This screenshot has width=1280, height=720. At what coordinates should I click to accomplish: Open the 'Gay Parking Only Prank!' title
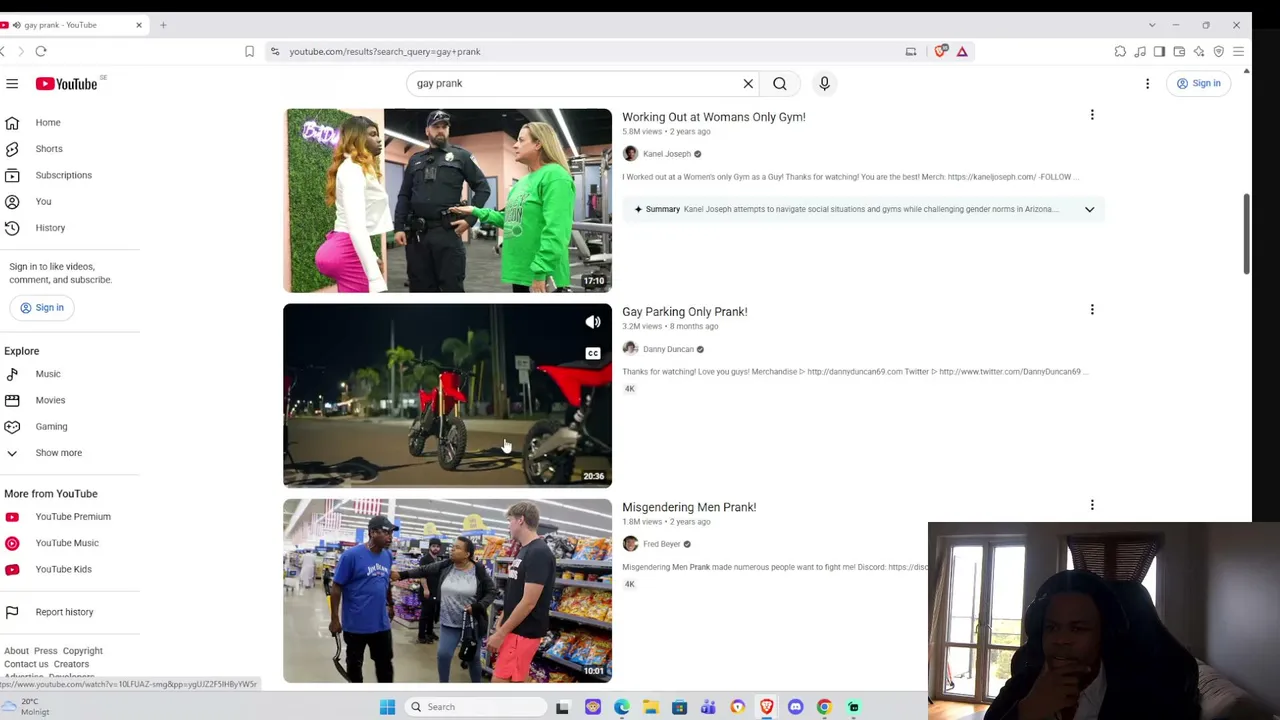pyautogui.click(x=685, y=312)
